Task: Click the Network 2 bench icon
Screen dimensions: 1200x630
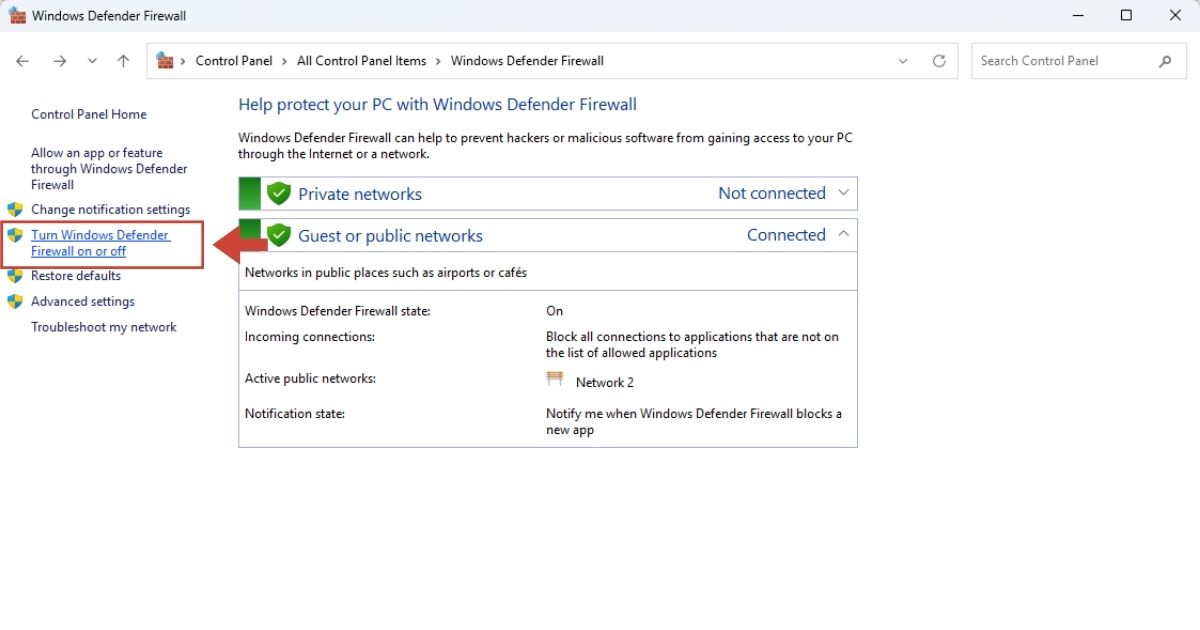Action: tap(555, 379)
